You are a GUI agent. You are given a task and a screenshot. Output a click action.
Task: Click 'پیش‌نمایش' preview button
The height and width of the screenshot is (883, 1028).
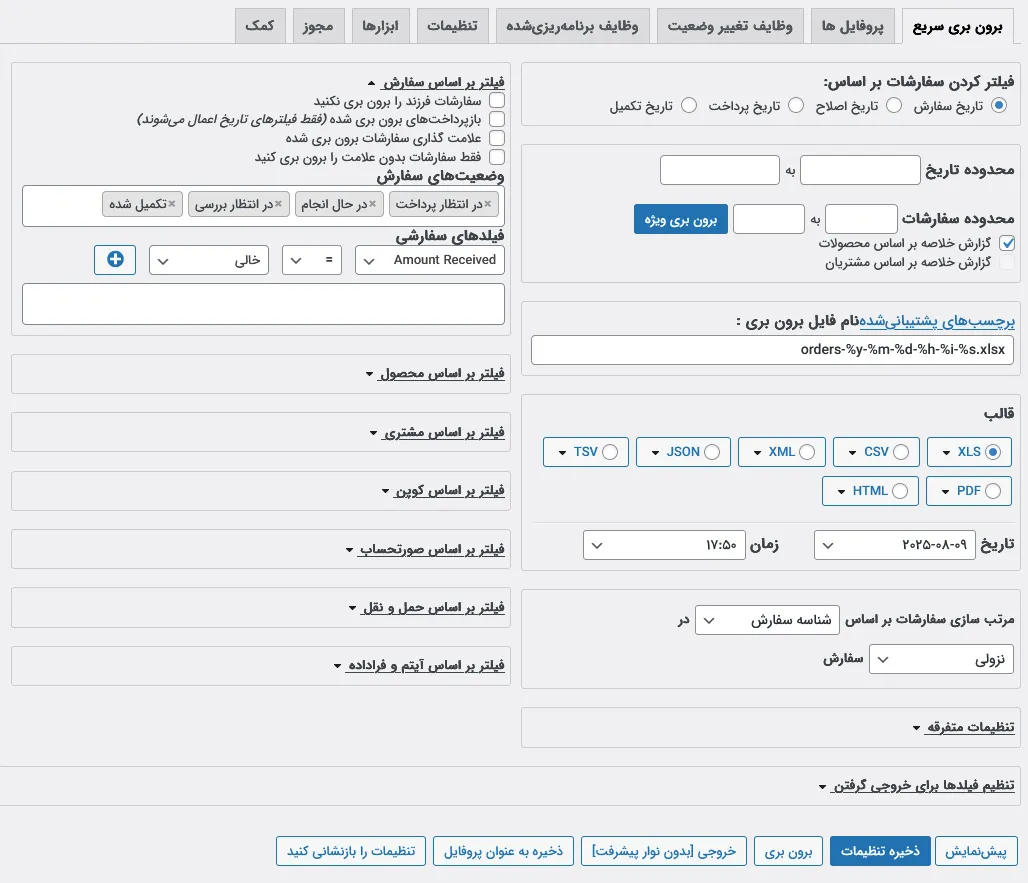click(976, 851)
